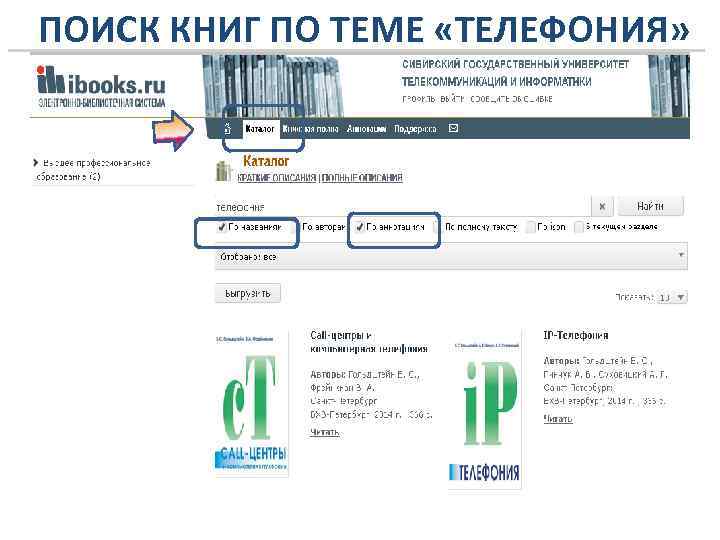Focus the search field containing телефония
The width and height of the screenshot is (720, 540).
[402, 207]
